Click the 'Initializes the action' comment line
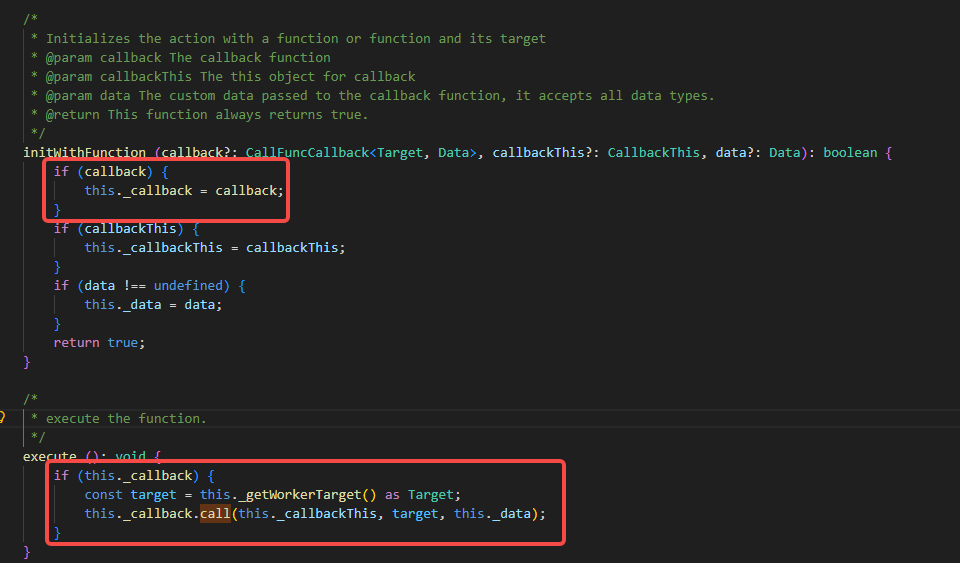The image size is (960, 563). (x=288, y=39)
